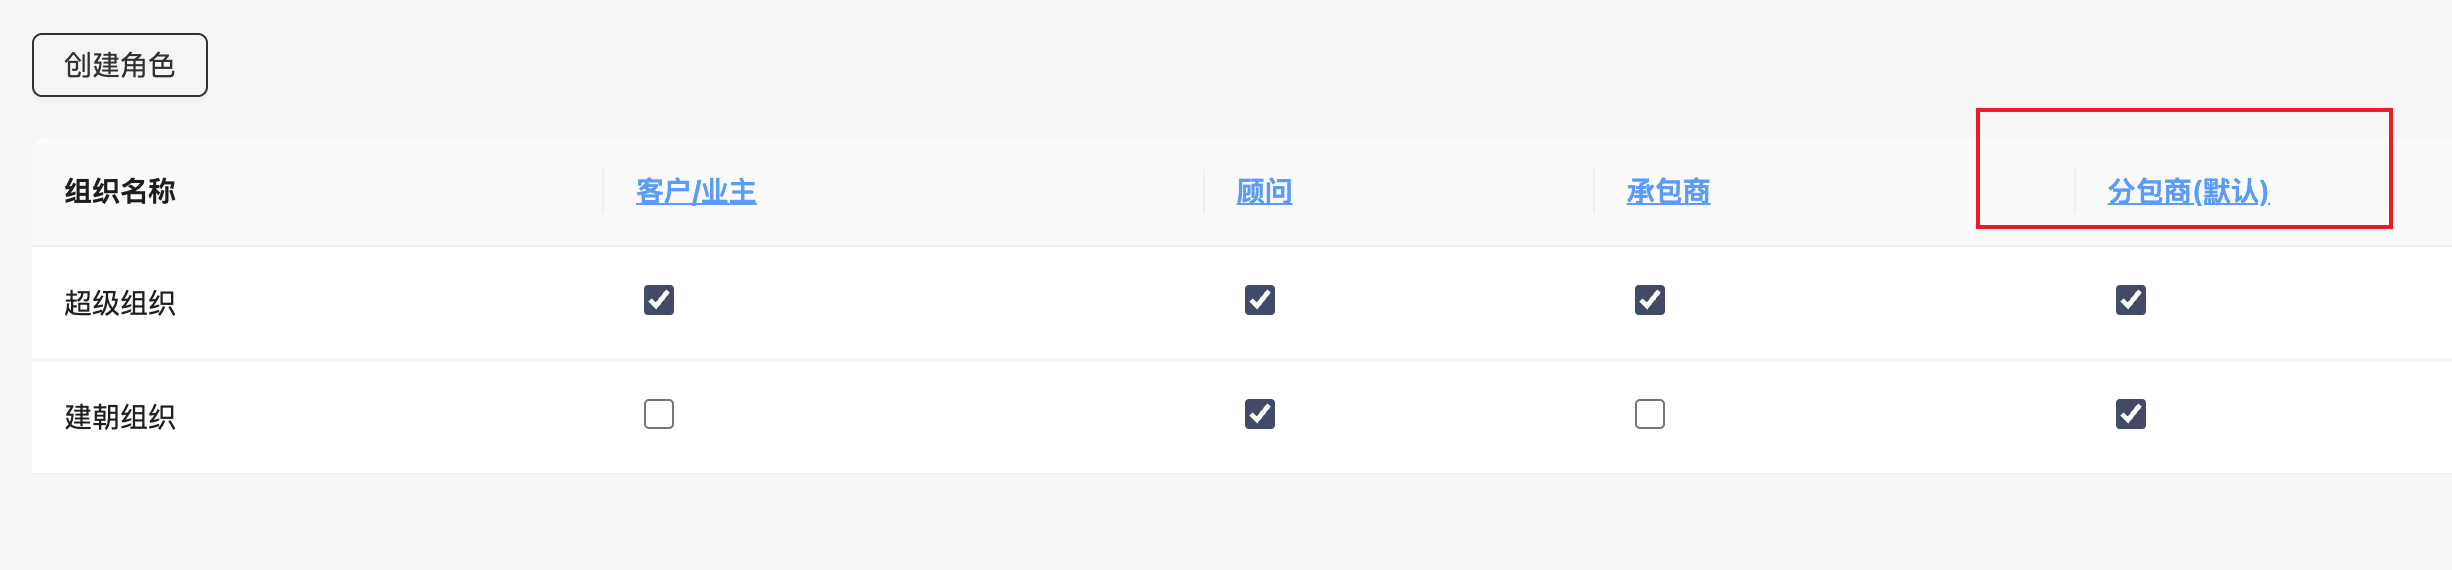Image resolution: width=2452 pixels, height=570 pixels.
Task: Enable 客户/业主 for 建朝组织
Action: point(659,414)
